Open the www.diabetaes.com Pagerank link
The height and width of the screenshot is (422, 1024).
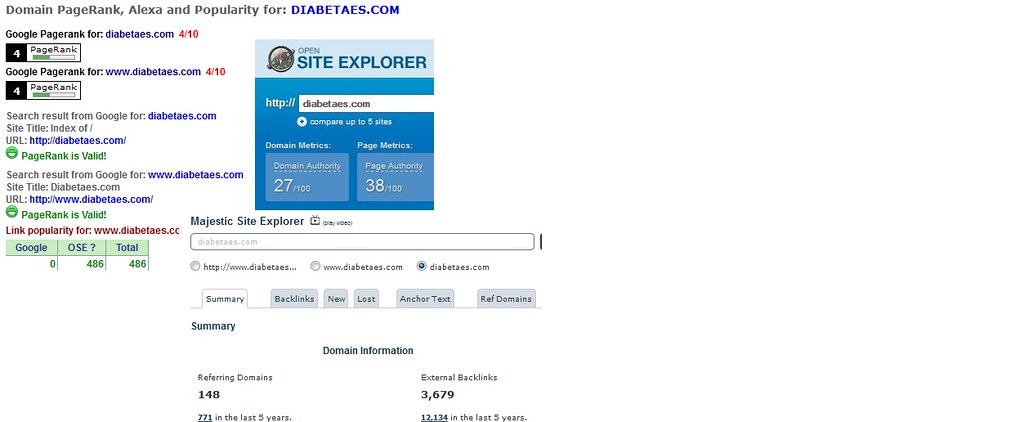pyautogui.click(x=153, y=72)
